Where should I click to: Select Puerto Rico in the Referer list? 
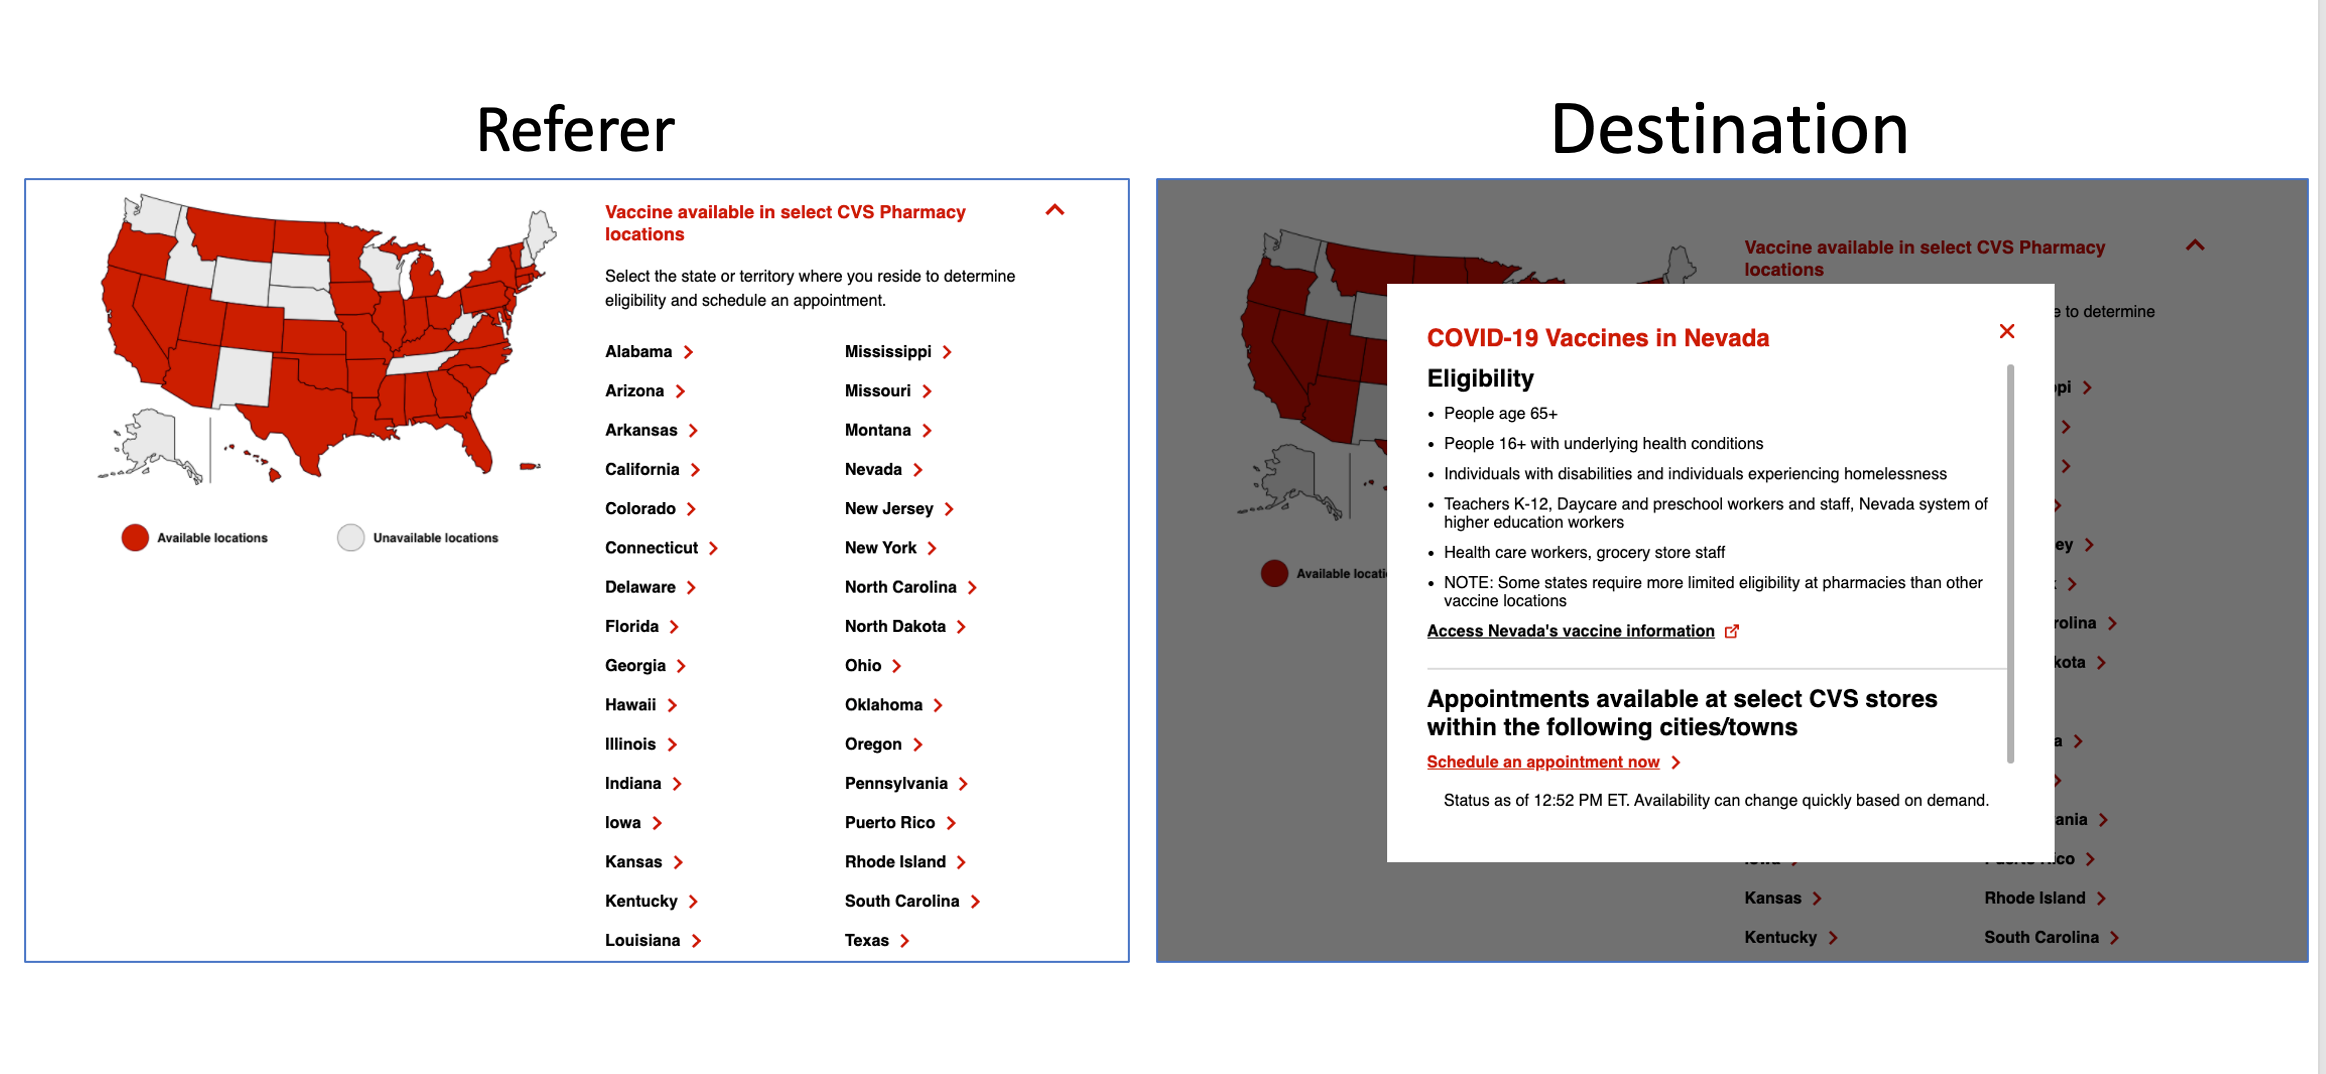click(x=890, y=823)
